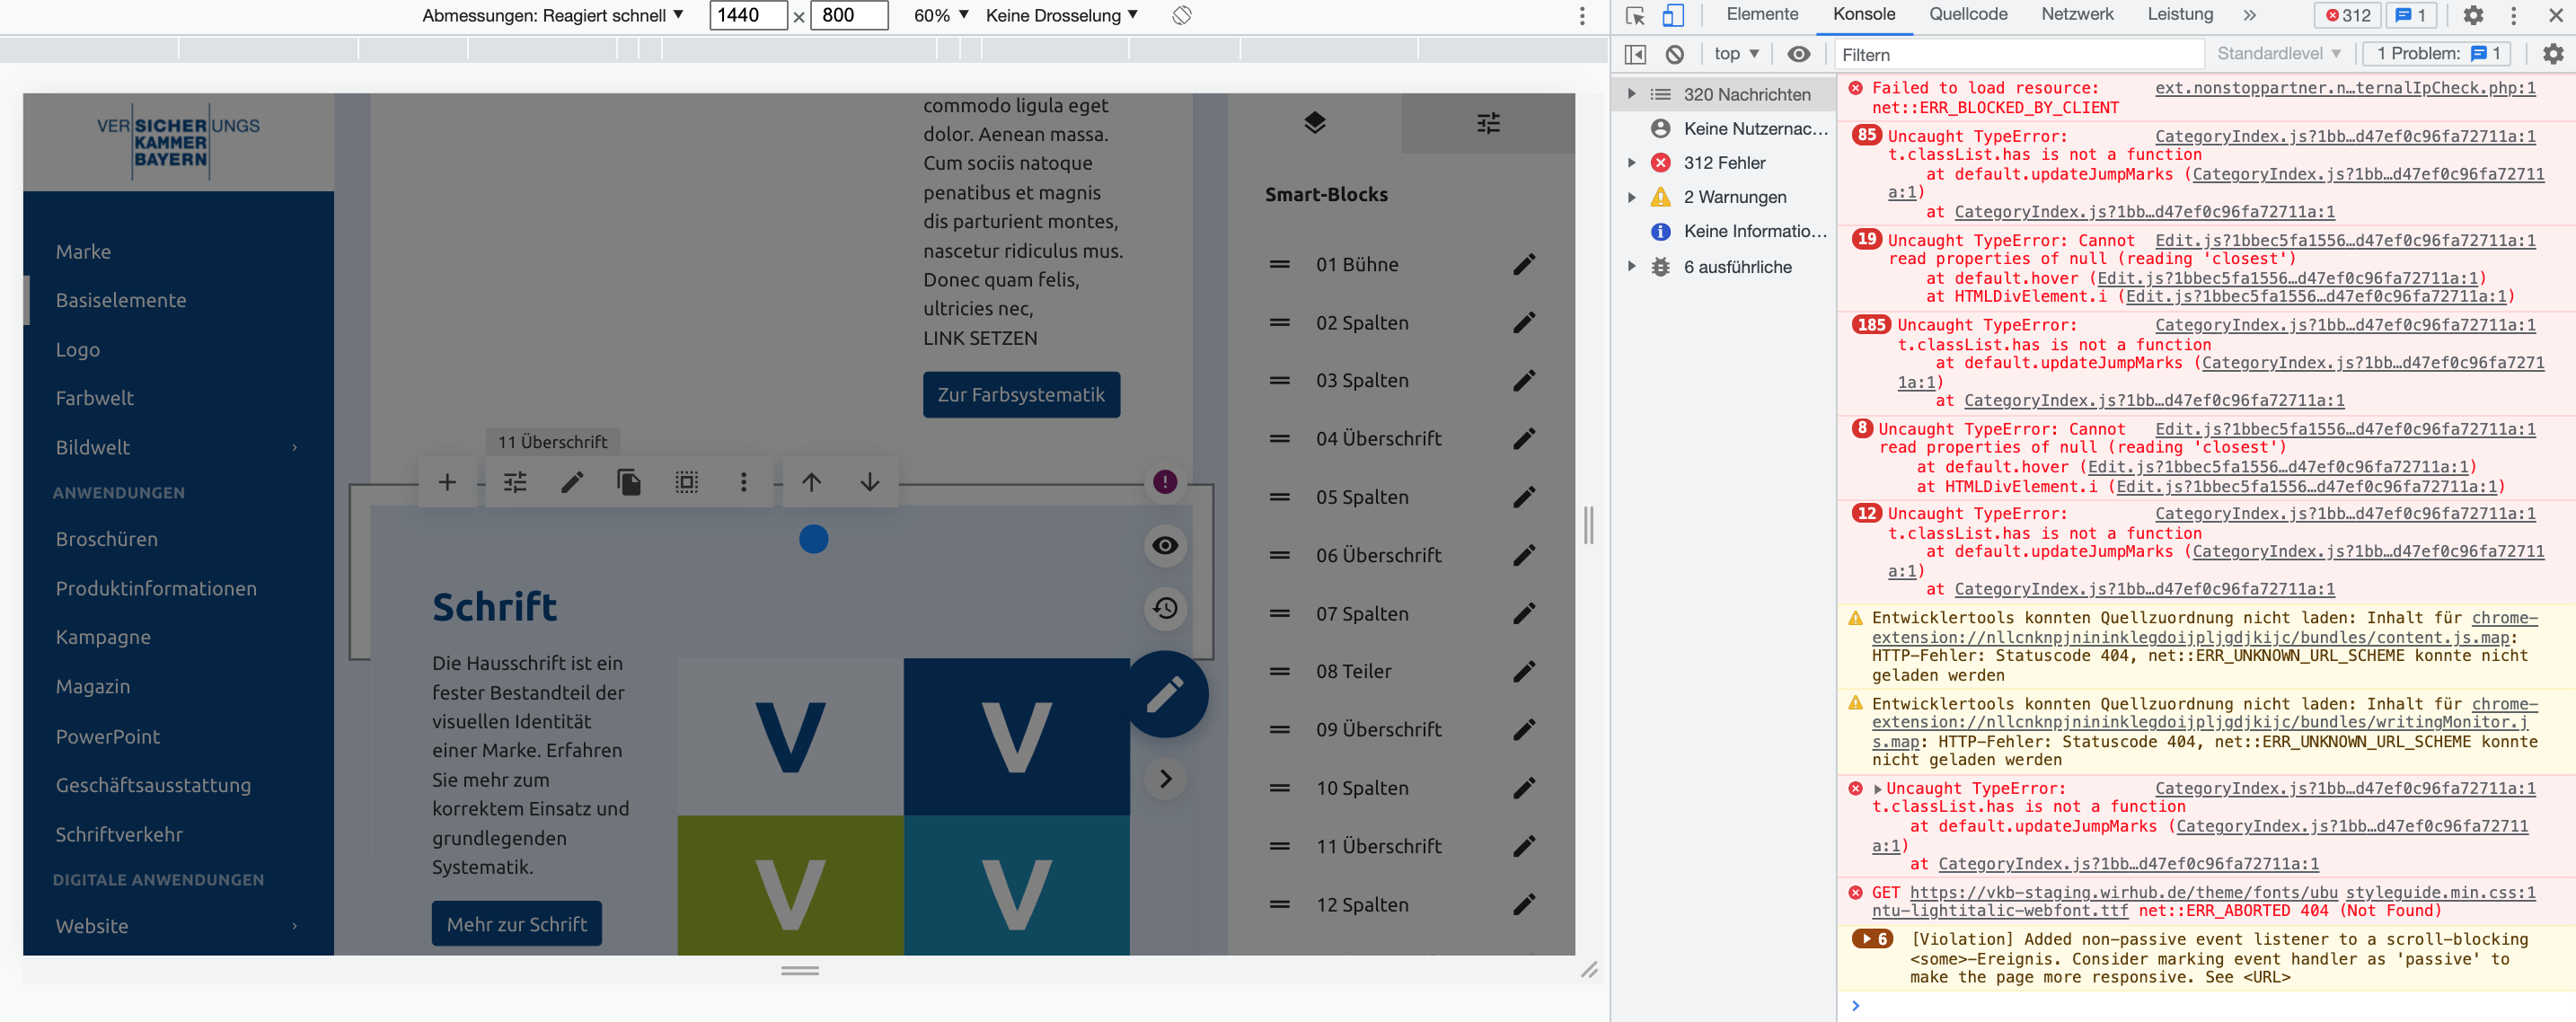Toggle the device toolbar in DevTools
The image size is (2576, 1022).
[x=1672, y=16]
